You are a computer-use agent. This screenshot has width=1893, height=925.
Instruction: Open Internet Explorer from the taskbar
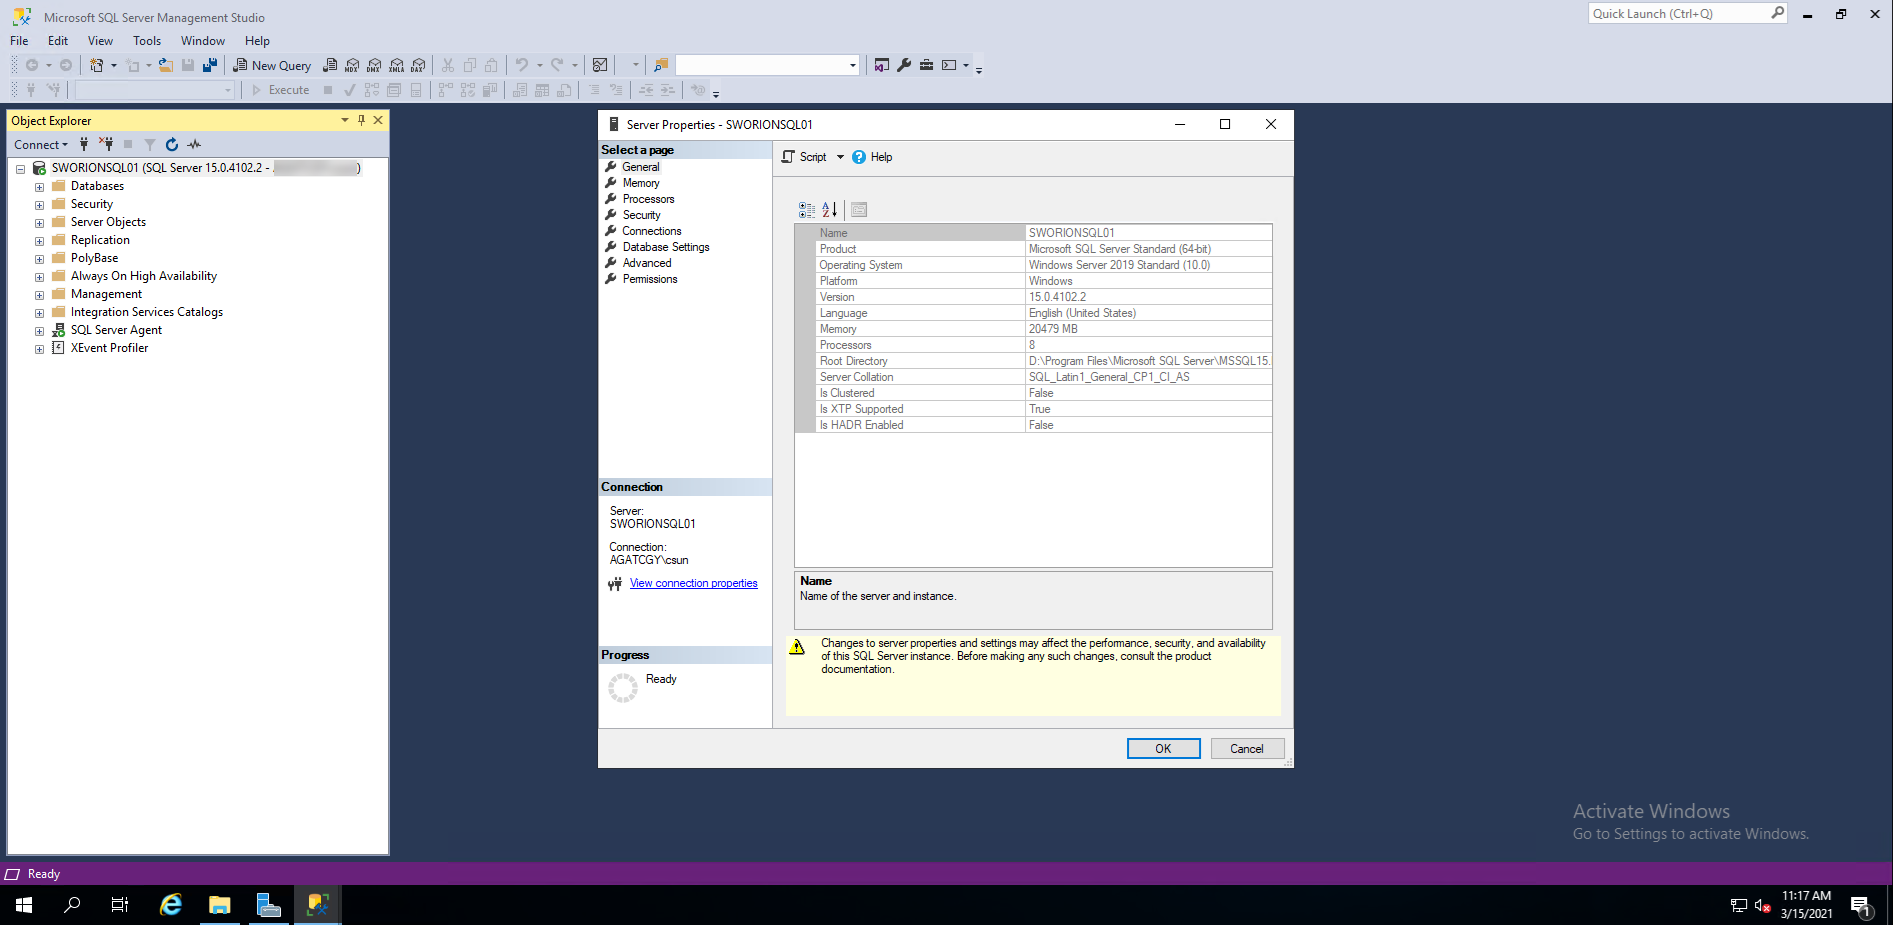coord(171,905)
